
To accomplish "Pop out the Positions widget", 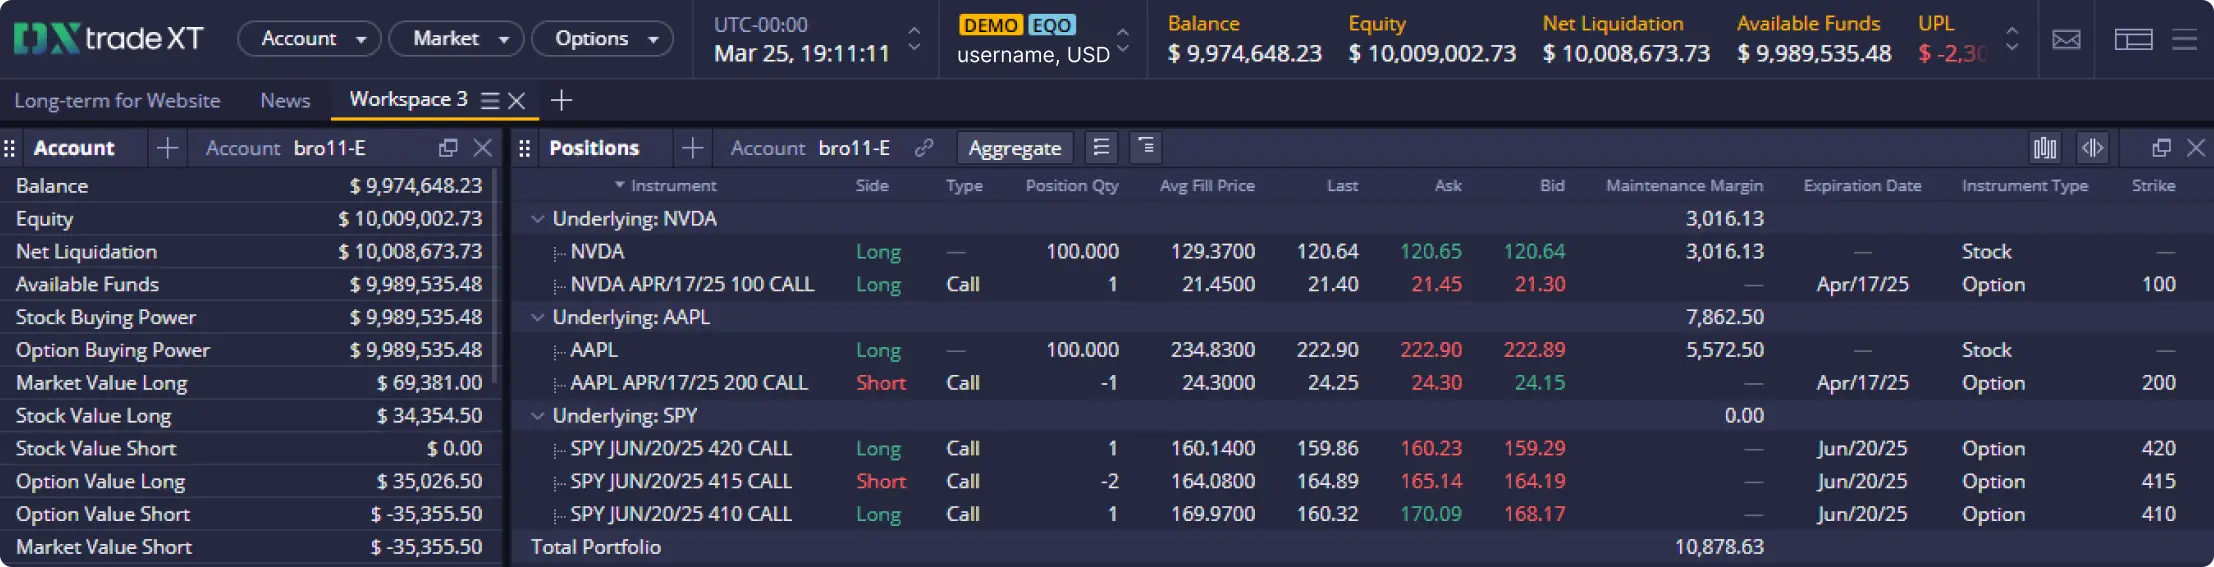I will click(x=2161, y=148).
